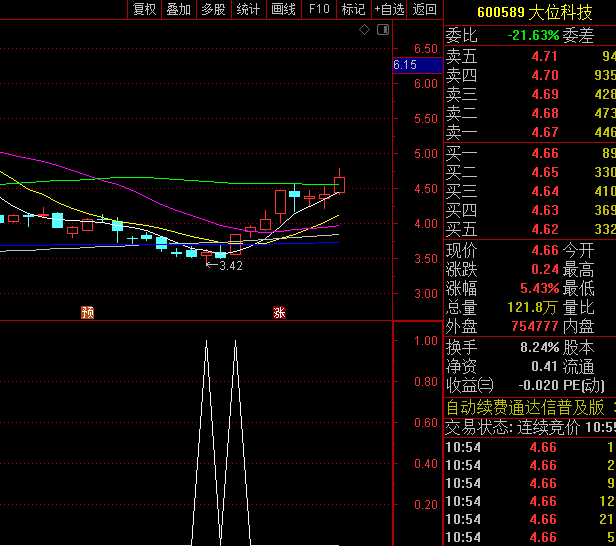Select the 卖一 ask price 4.67
Viewport: 616px width, 546px height.
(x=544, y=132)
